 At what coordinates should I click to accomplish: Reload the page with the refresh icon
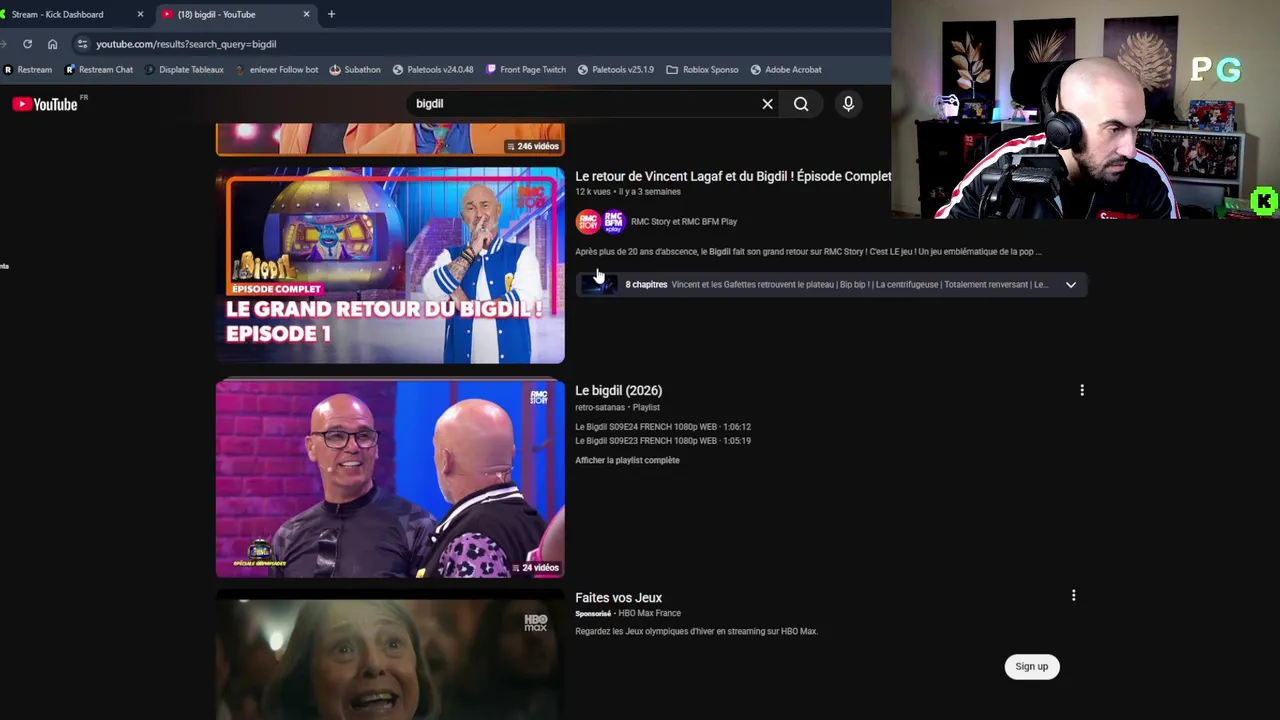coord(27,44)
